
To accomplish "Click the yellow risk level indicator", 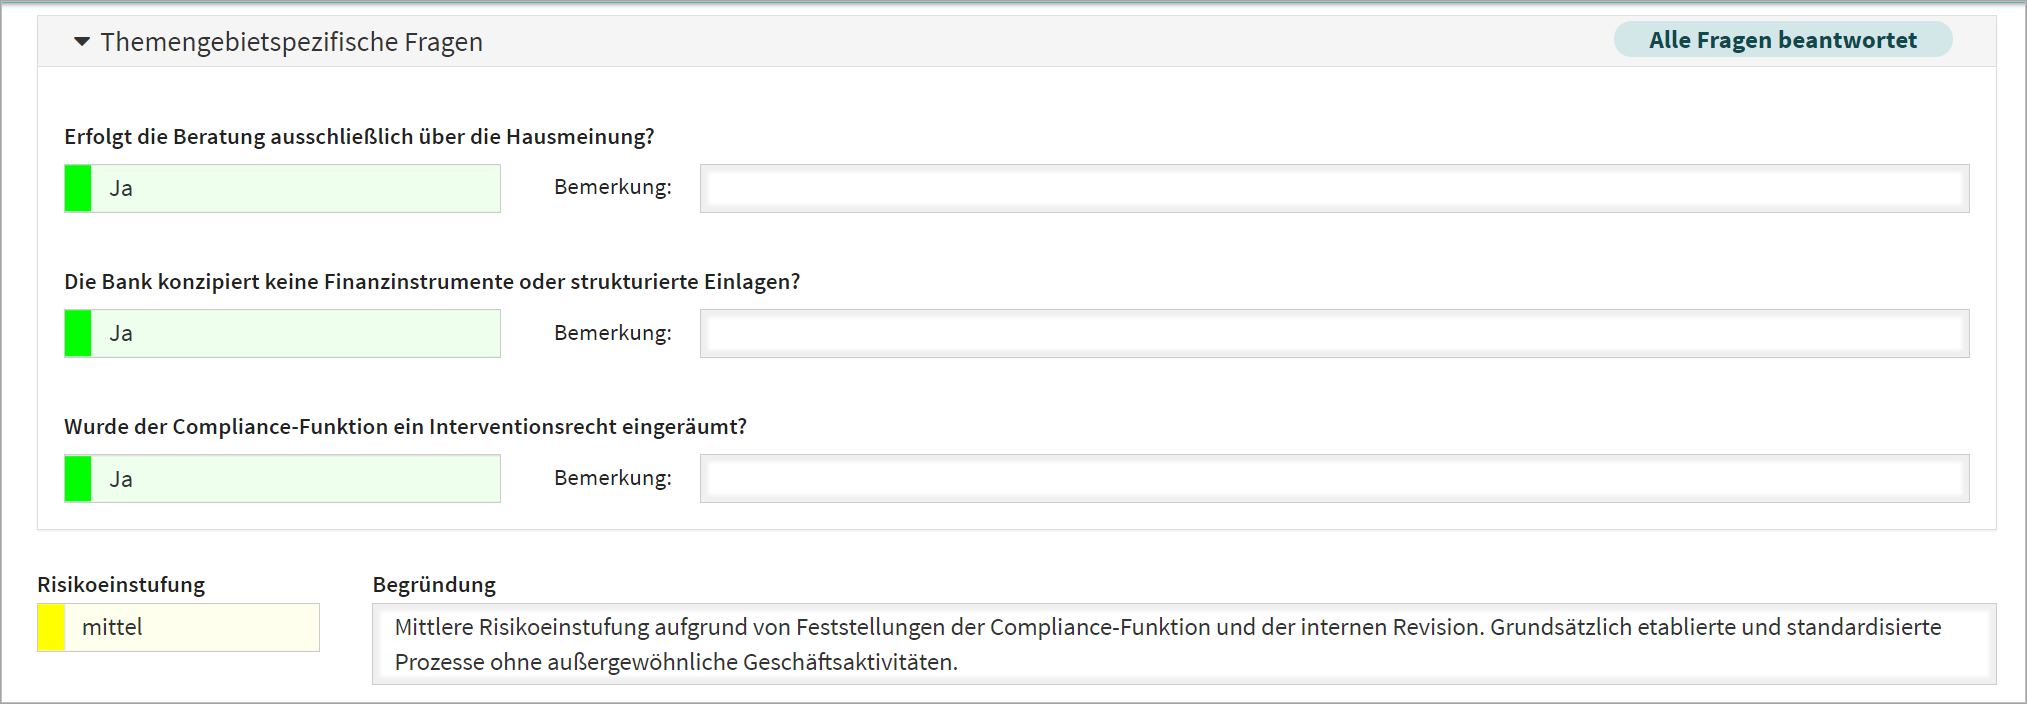I will point(51,628).
